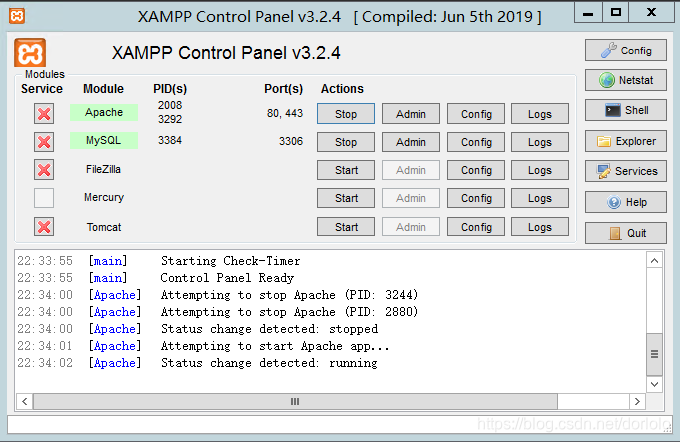Open the Tomcat Config menu

tap(476, 227)
